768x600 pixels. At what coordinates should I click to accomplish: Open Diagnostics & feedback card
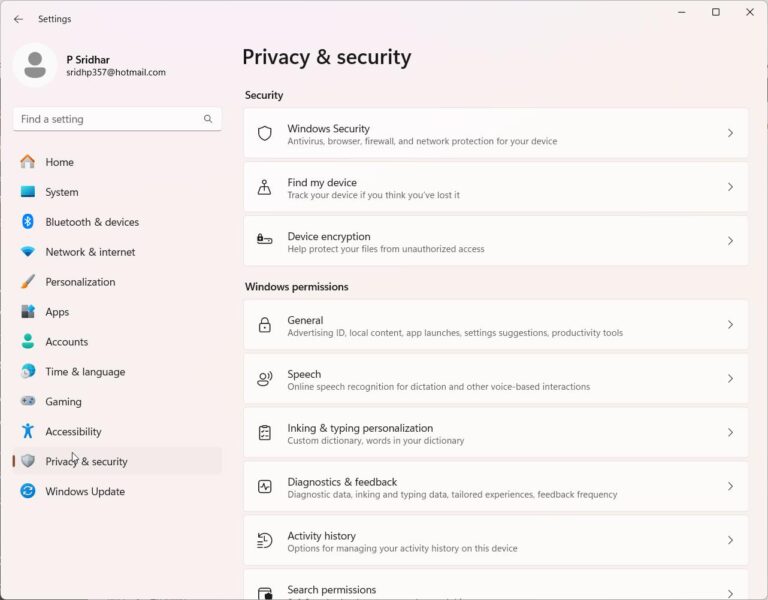[x=496, y=486]
